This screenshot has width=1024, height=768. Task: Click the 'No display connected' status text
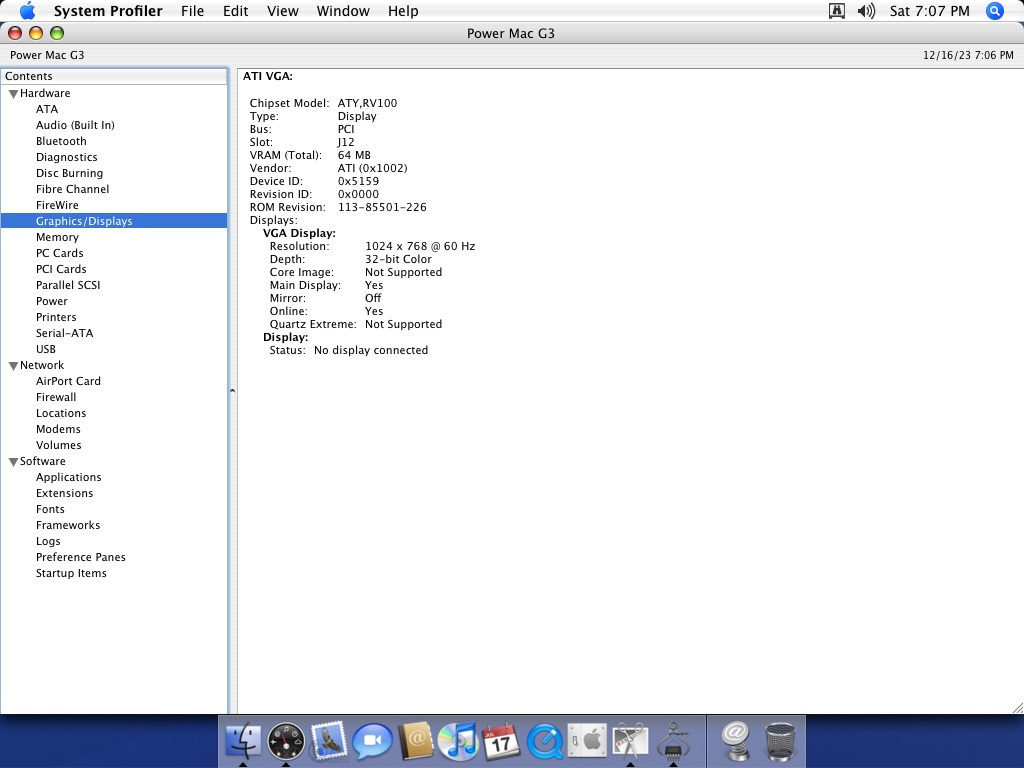pos(371,350)
